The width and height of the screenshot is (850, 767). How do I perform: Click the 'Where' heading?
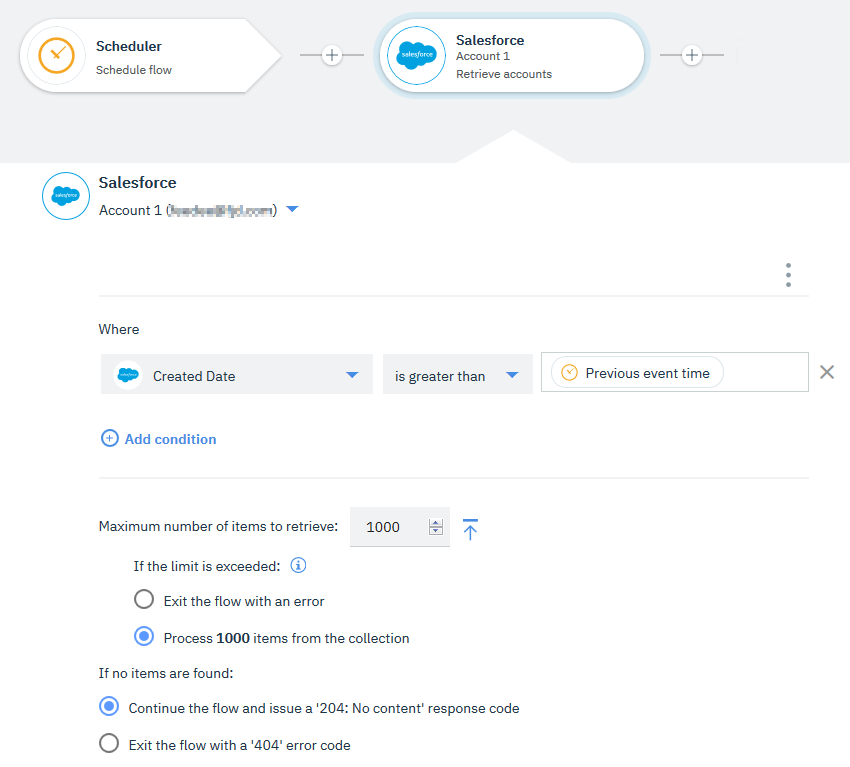tap(119, 330)
